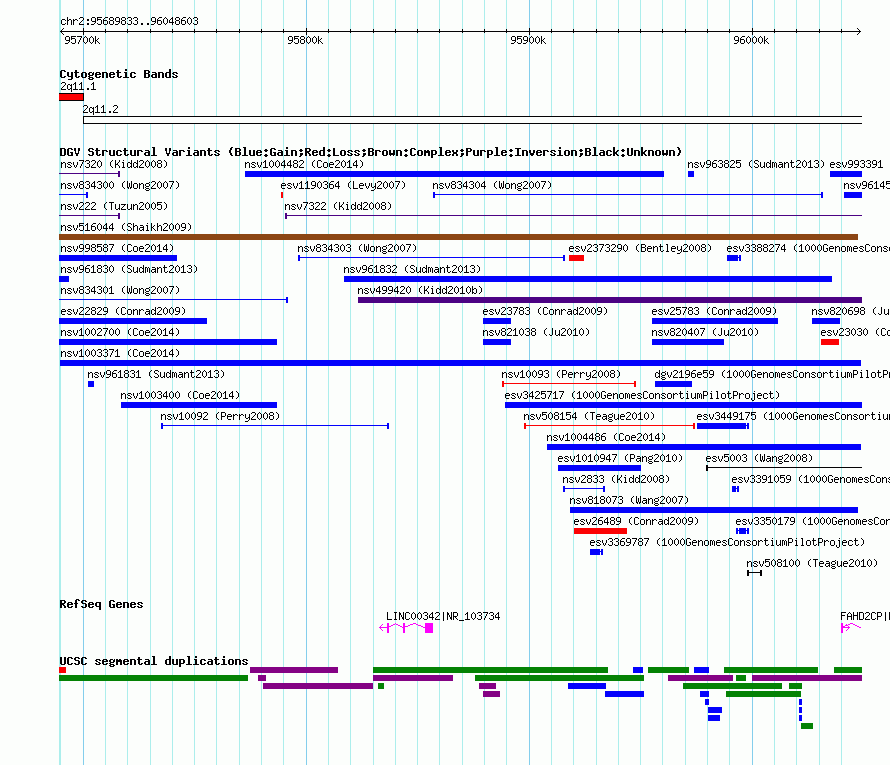This screenshot has height=765, width=890.
Task: Select the esv993391 blue variant bar
Action: click(846, 174)
